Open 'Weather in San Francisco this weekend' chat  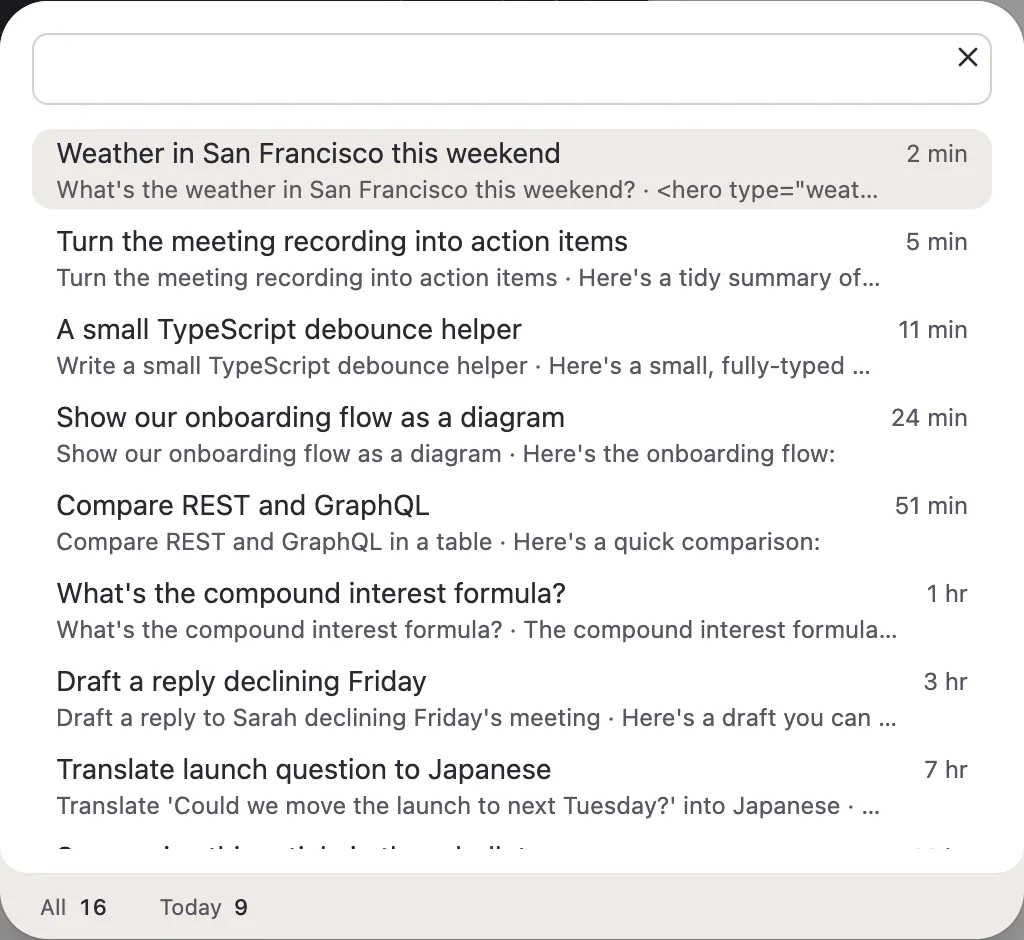pos(511,169)
